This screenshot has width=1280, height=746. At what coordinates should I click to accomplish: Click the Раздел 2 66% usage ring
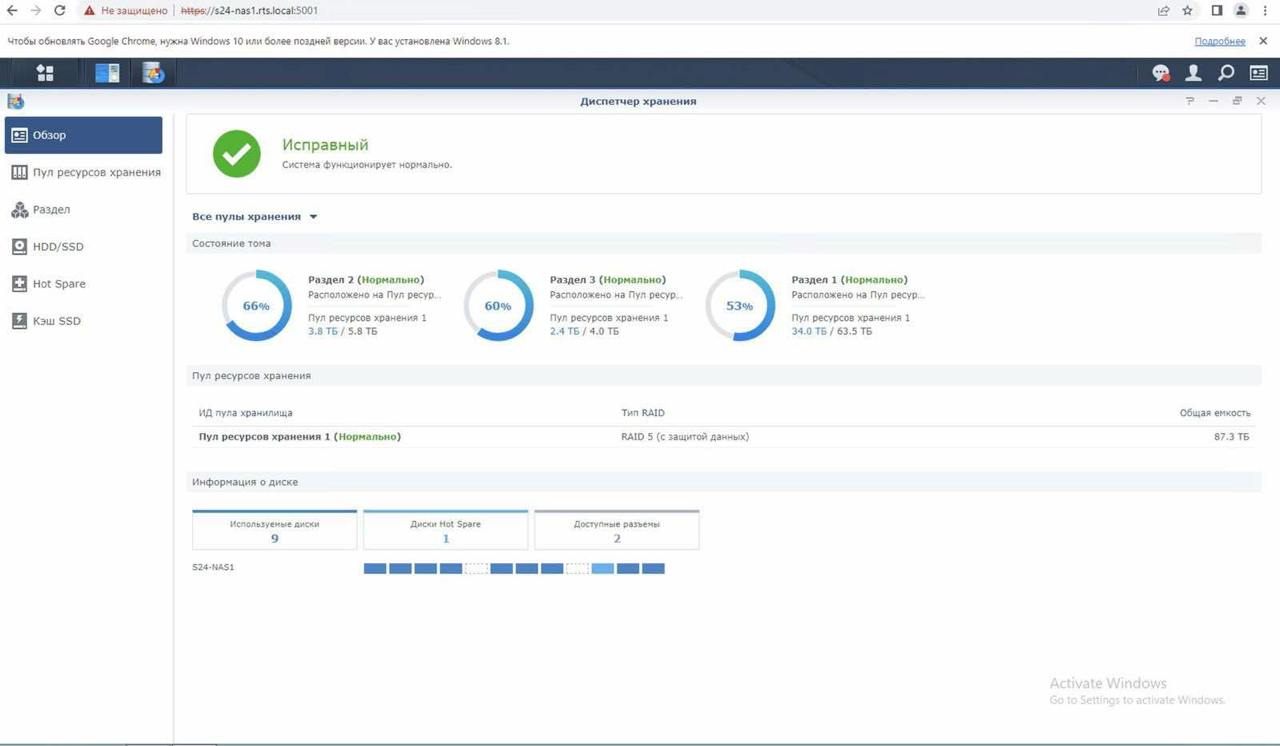[x=257, y=306]
